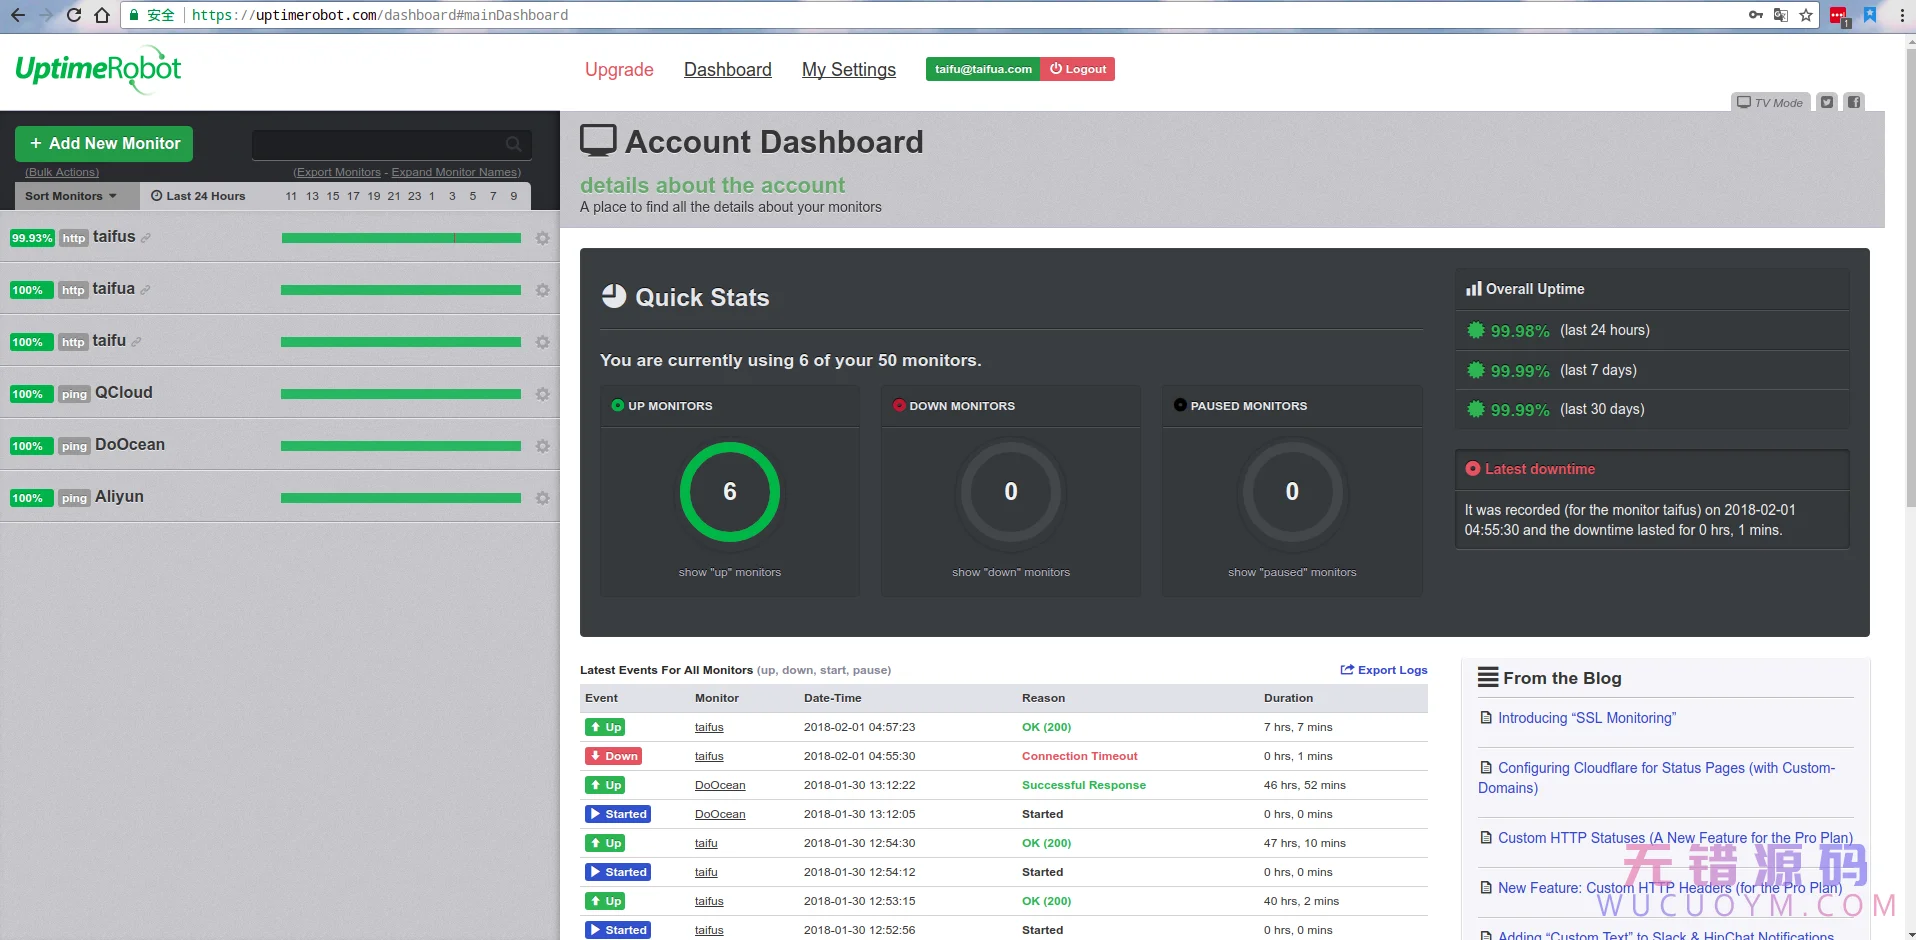Open the Upgrade page
Viewport: 1916px width, 940px height.
(x=619, y=69)
